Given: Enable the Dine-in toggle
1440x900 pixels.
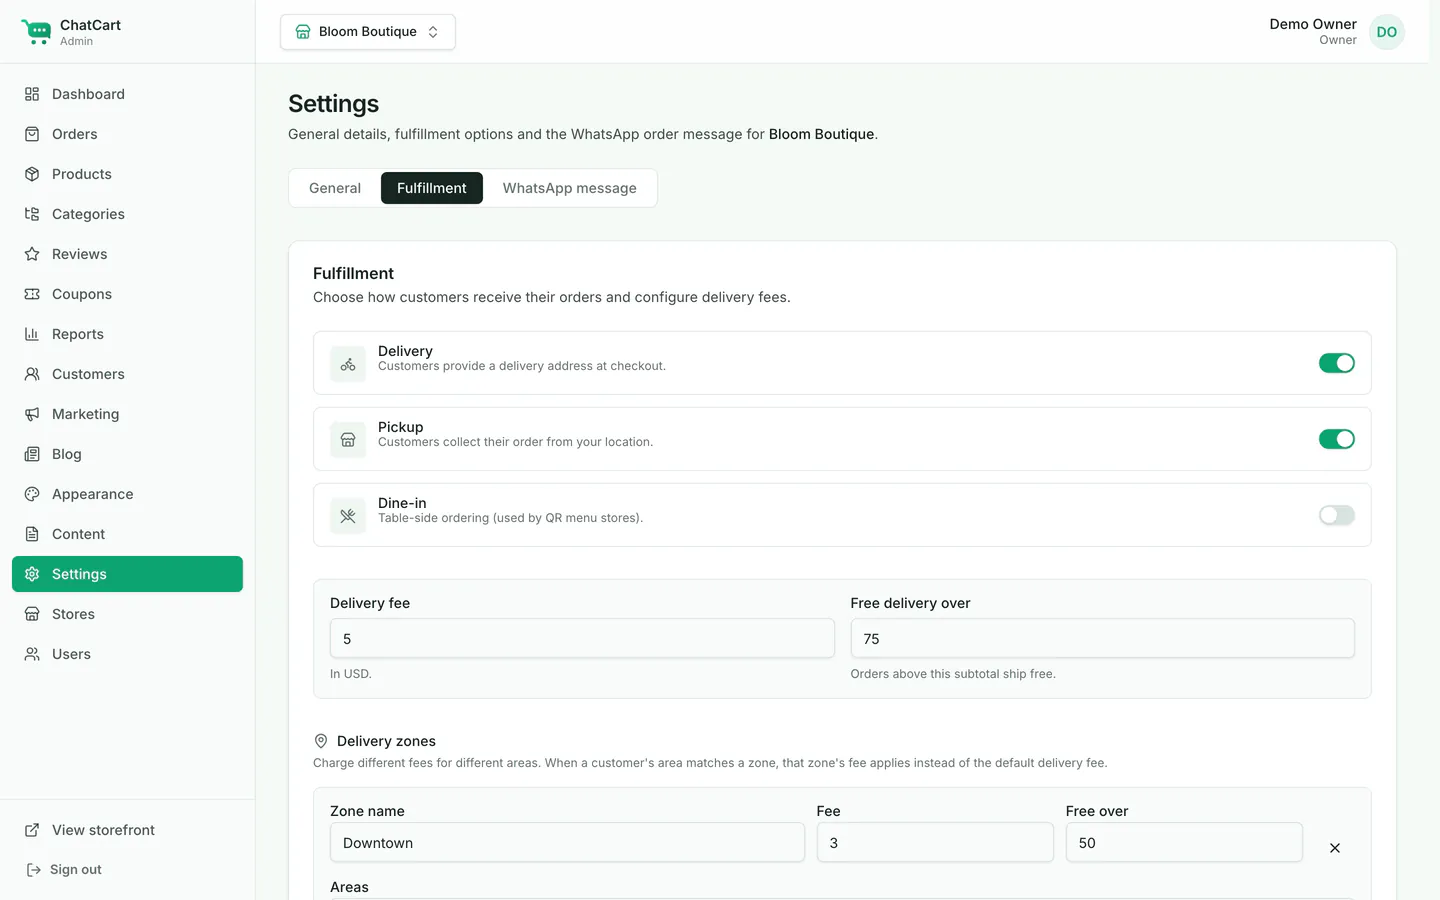Looking at the screenshot, I should tap(1336, 515).
